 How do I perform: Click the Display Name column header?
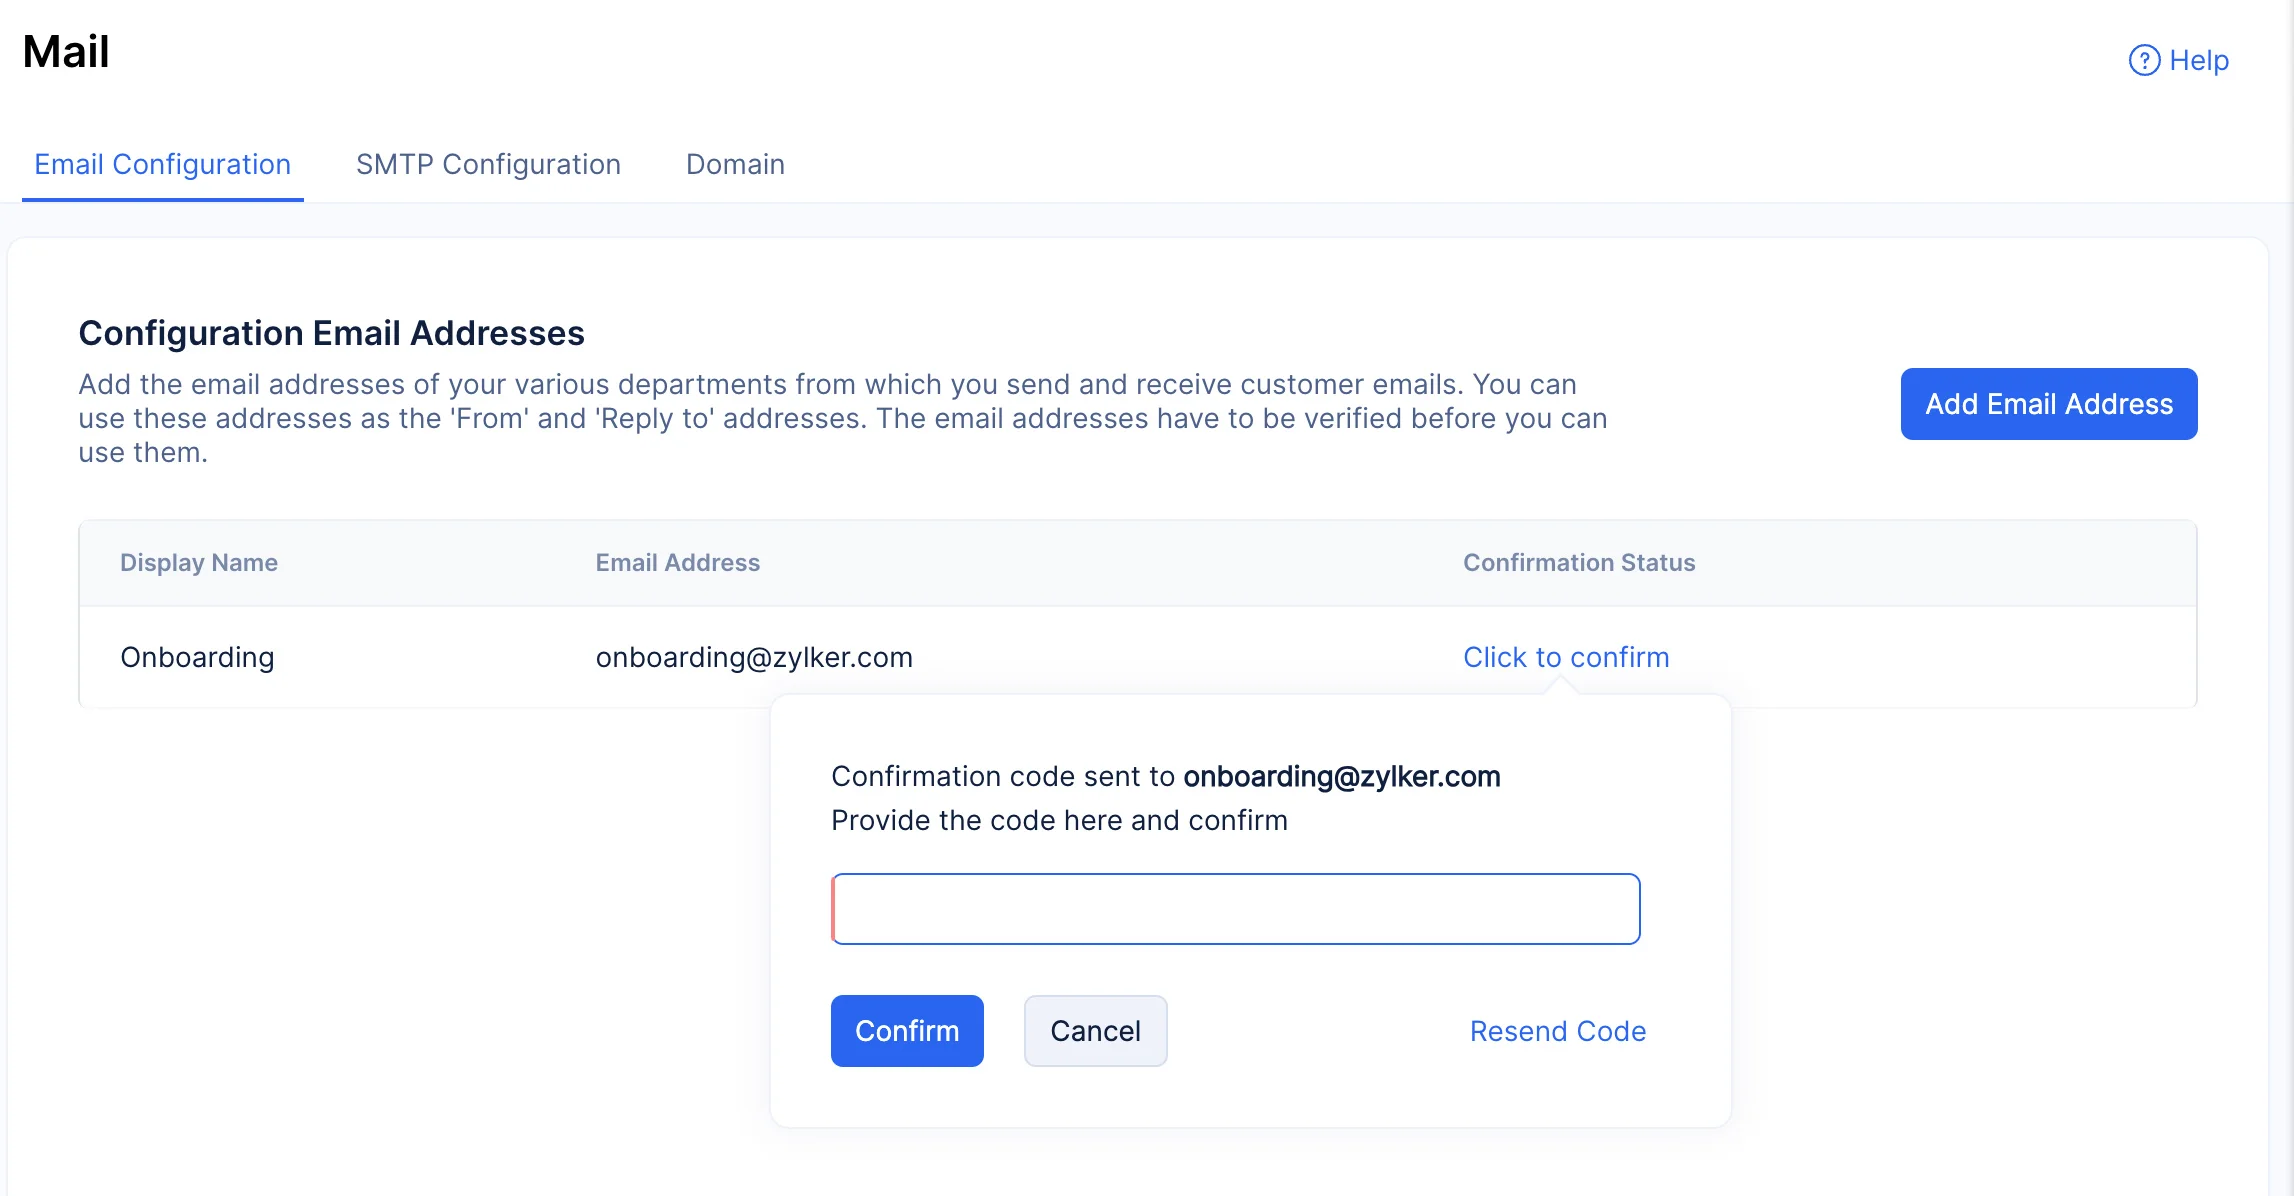pos(199,563)
